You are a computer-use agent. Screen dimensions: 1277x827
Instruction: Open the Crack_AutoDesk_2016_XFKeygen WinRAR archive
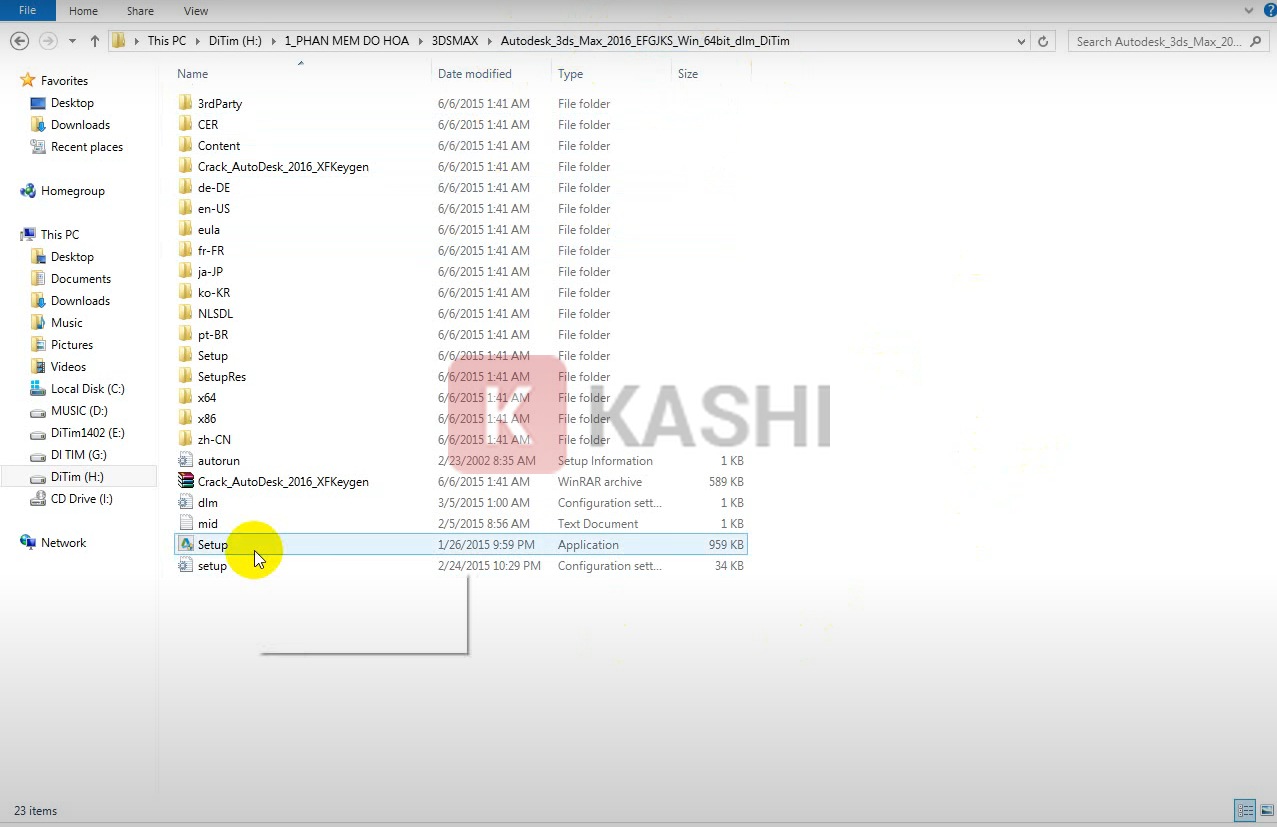coord(283,481)
